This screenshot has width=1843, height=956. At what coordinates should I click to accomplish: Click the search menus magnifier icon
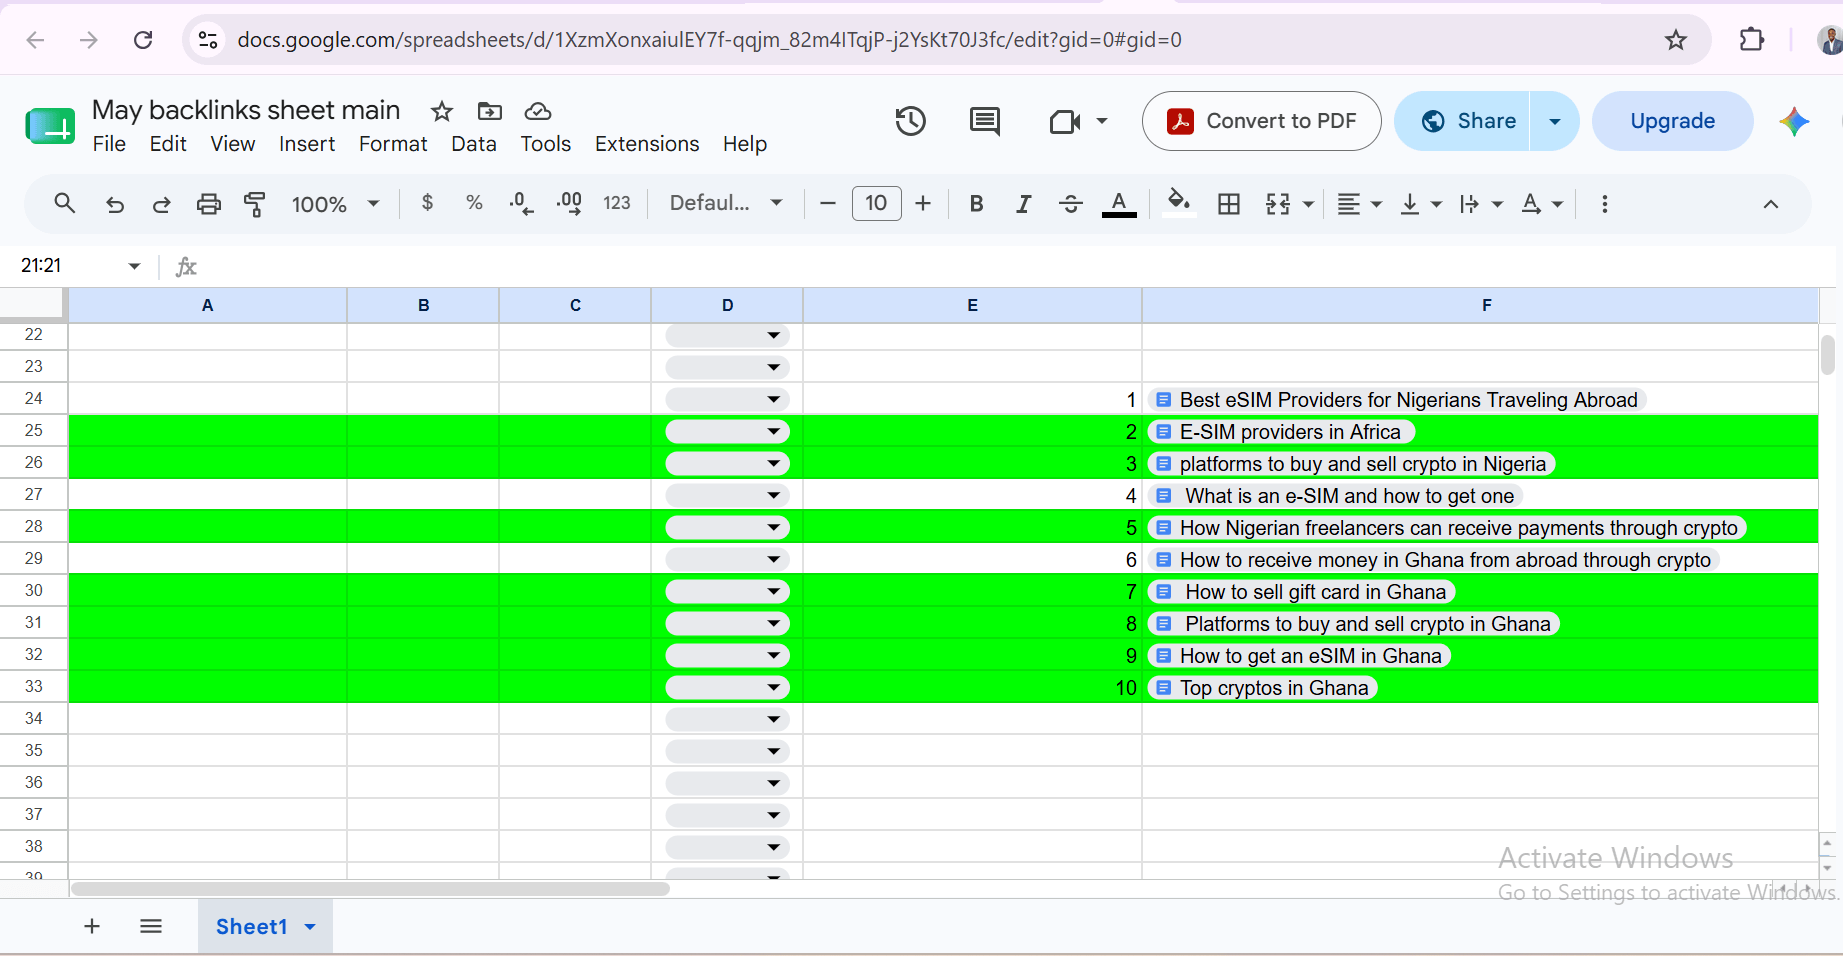pos(65,204)
